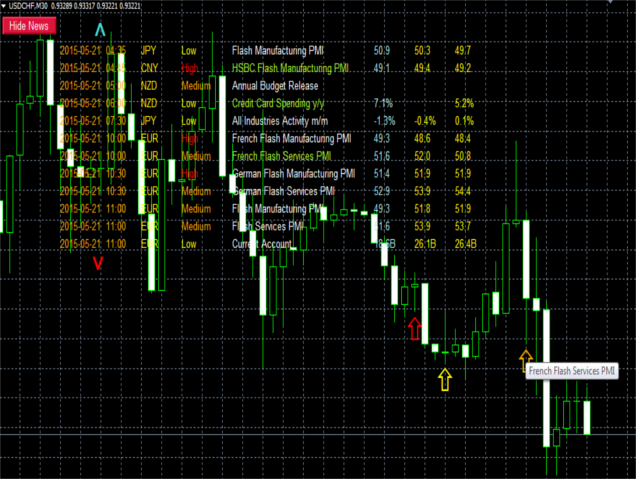Click the CNY currency label

tap(149, 68)
